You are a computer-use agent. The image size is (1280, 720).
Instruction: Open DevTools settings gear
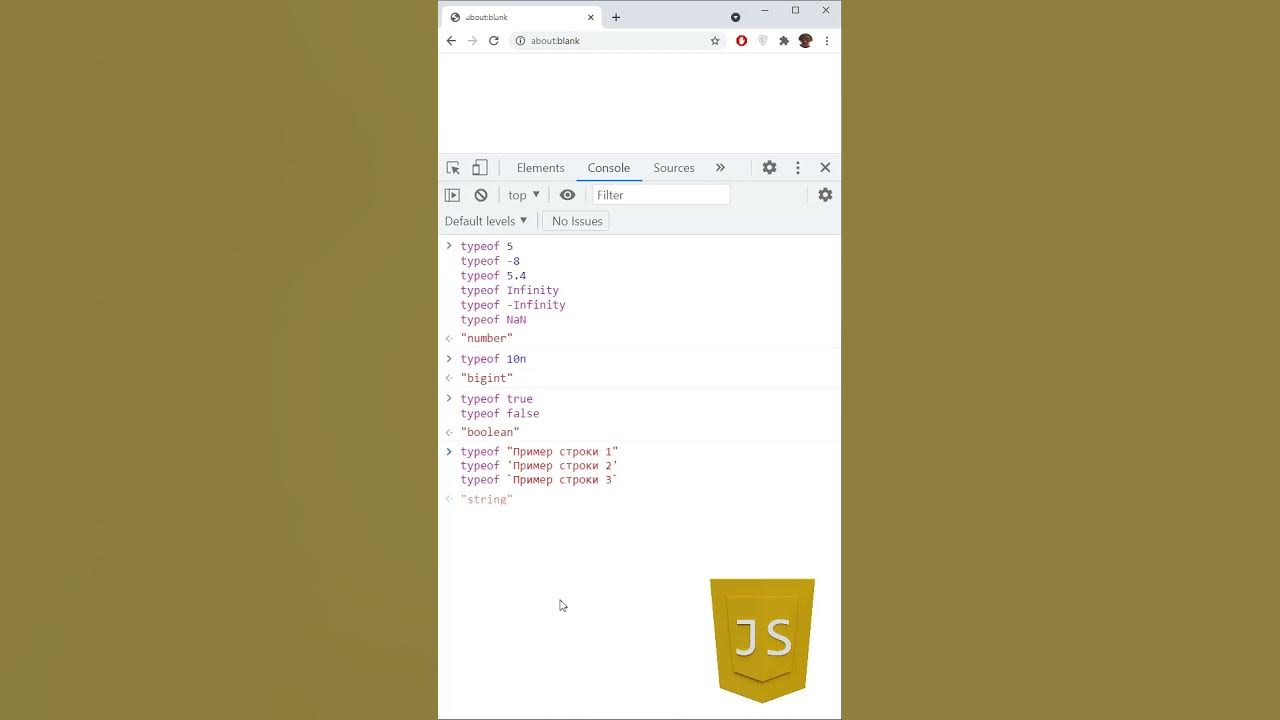[x=769, y=168]
